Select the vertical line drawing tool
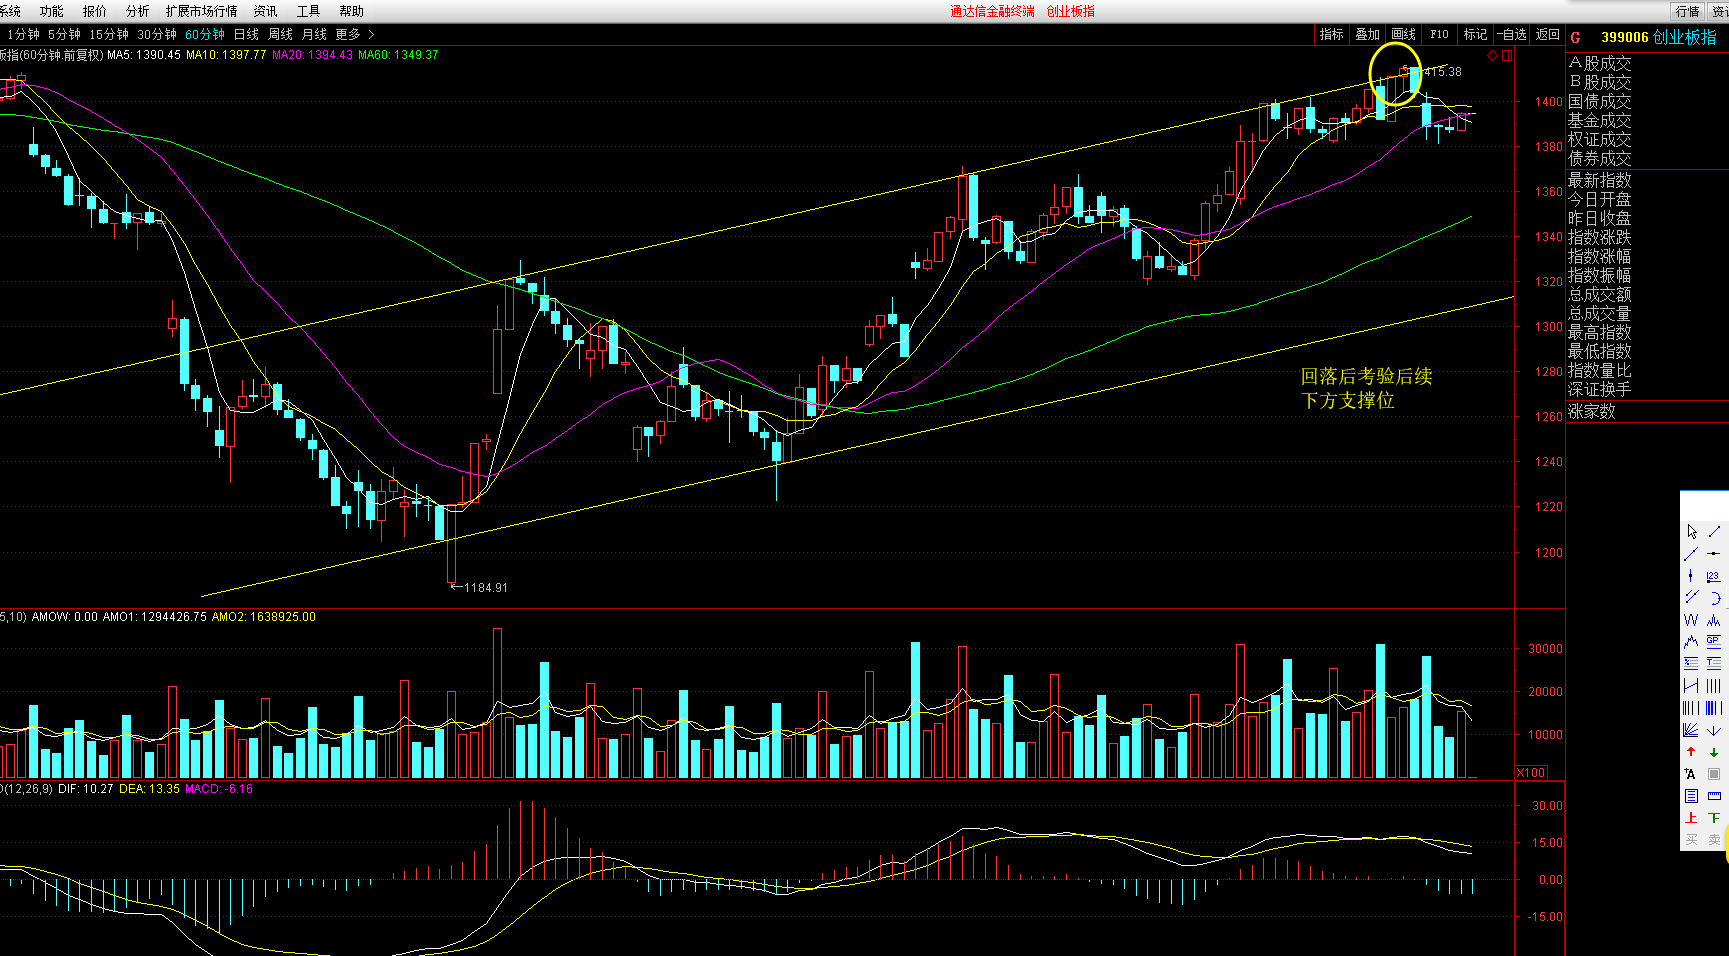 [x=1691, y=576]
